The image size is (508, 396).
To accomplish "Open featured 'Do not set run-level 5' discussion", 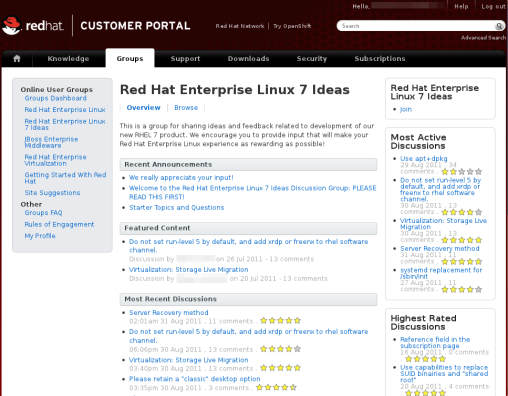I will click(x=248, y=246).
